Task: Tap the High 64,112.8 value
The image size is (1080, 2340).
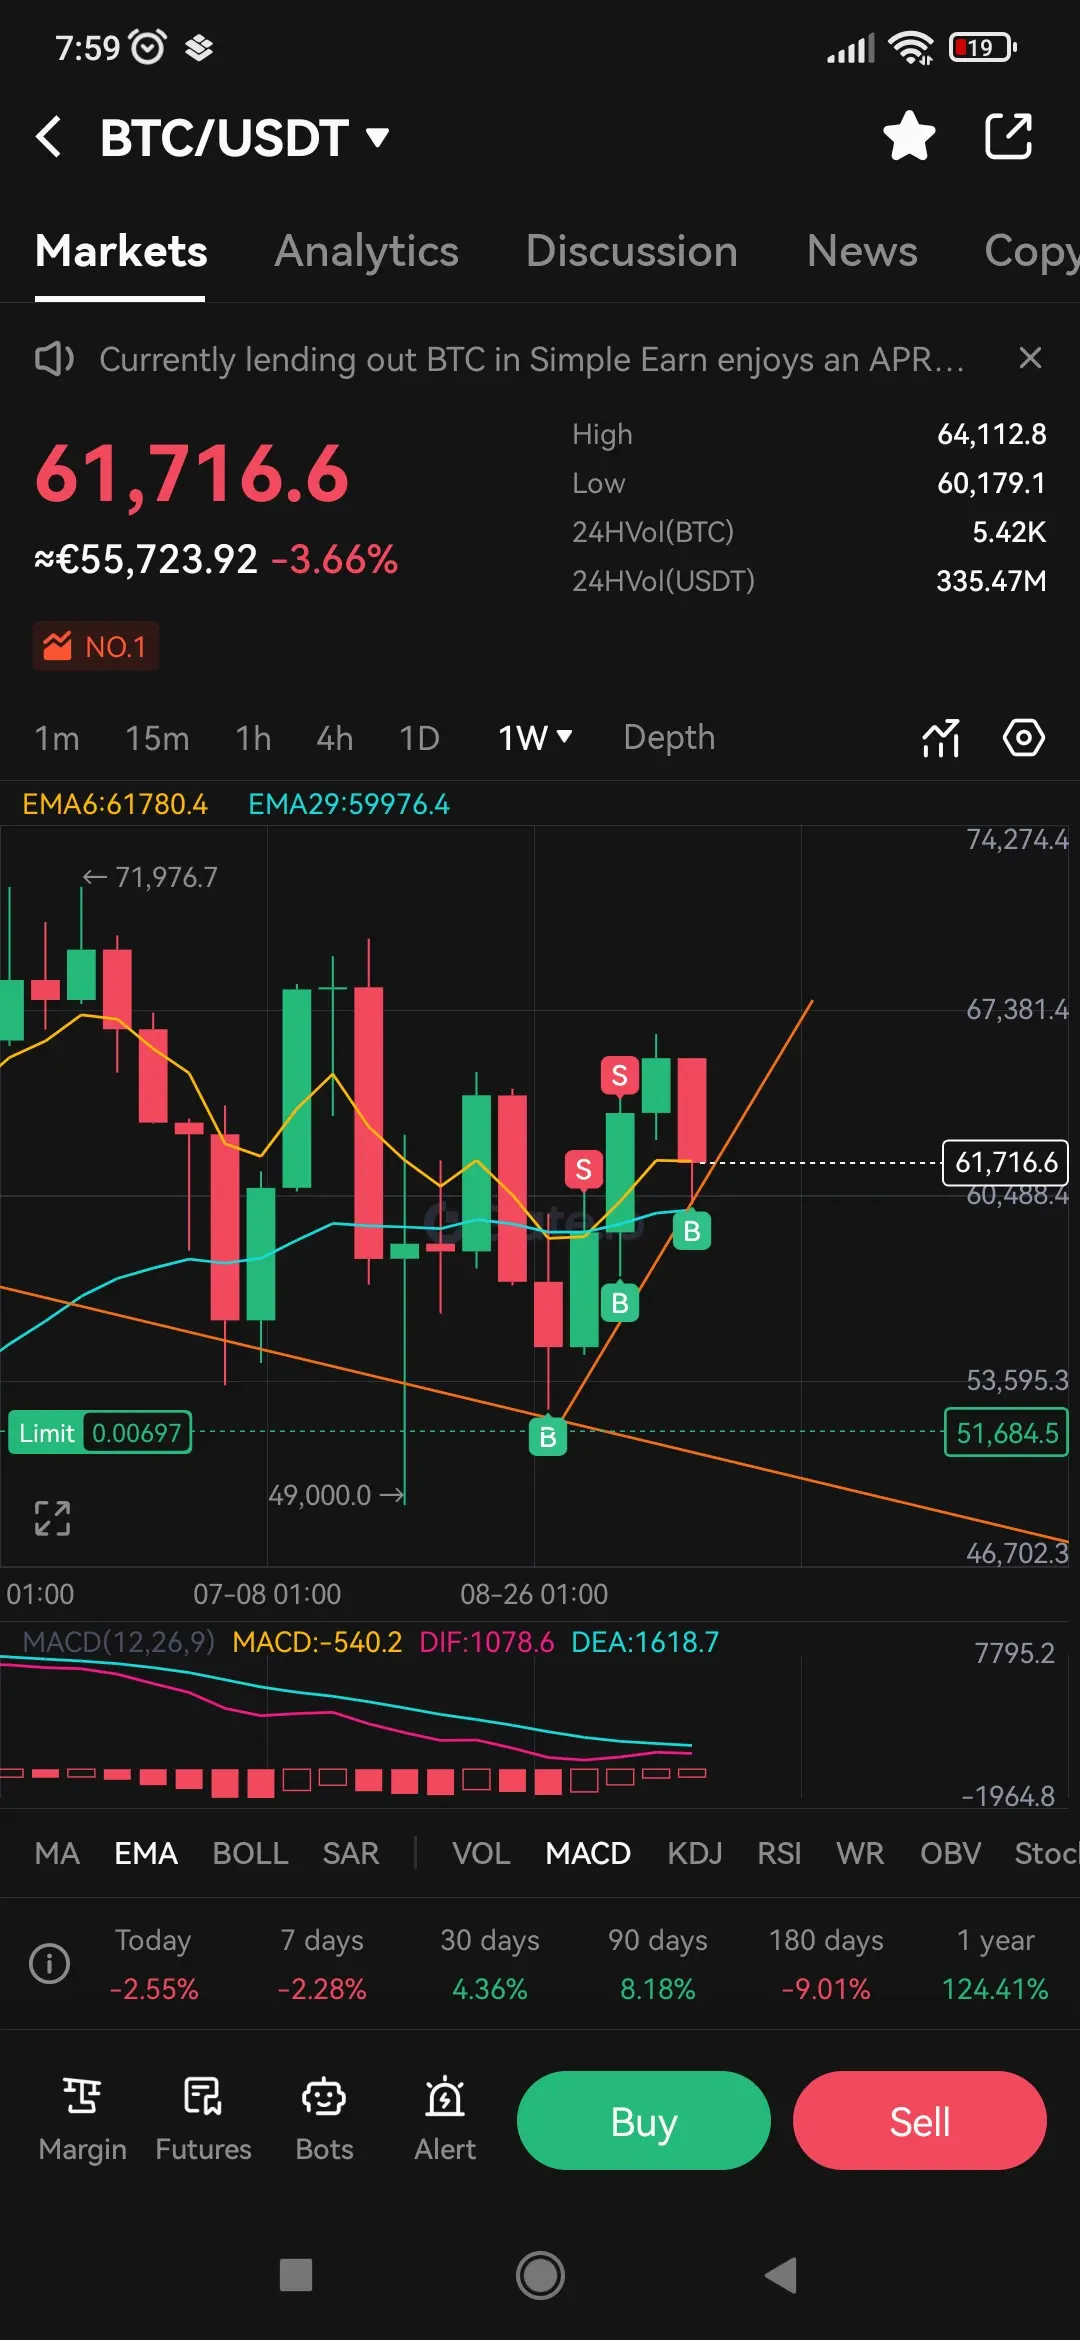Action: tap(992, 434)
